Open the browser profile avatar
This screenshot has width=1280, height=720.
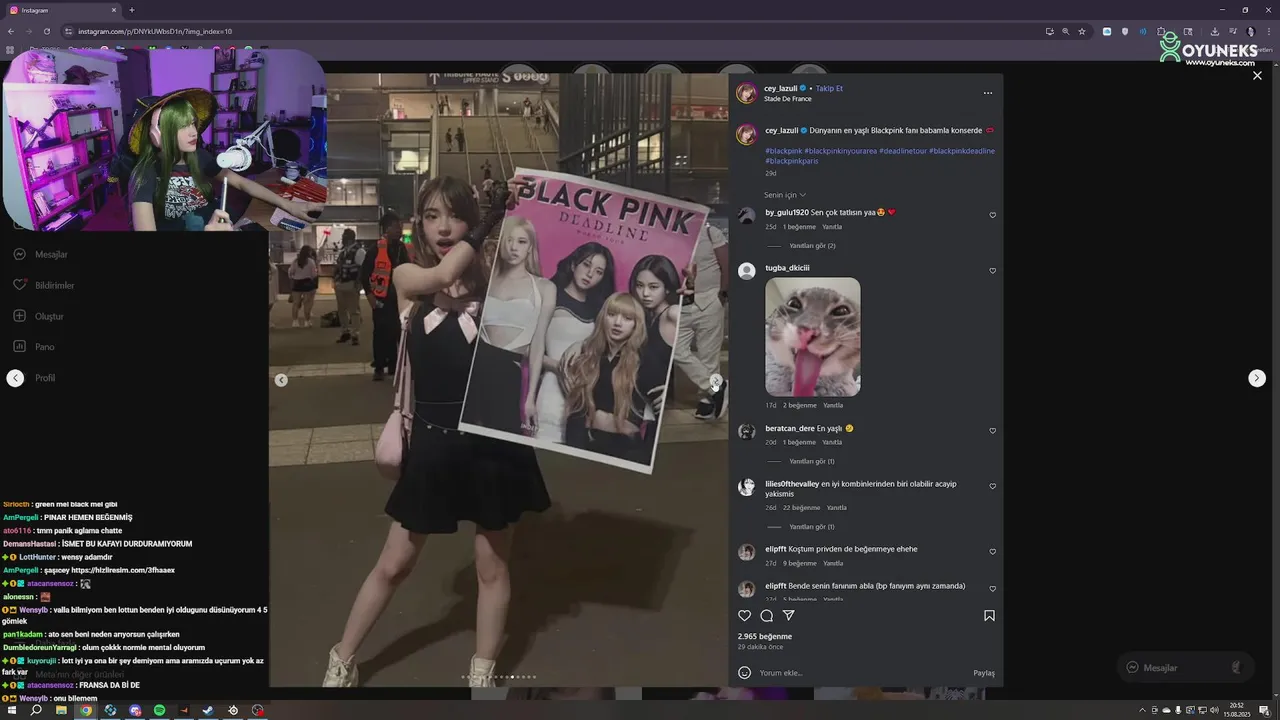pos(1250,31)
